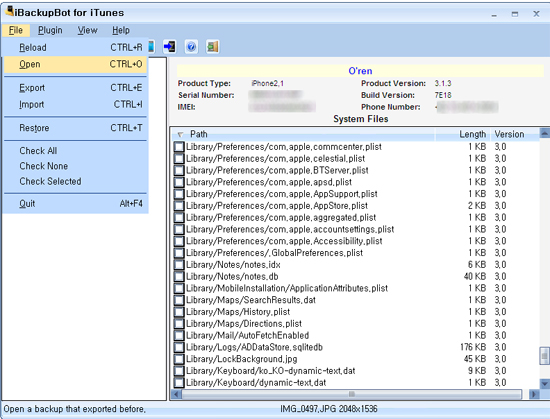Screen dimensions: 550x419
Task: Check the com.apple.Accessibility.plist checkbox
Action: (179, 241)
